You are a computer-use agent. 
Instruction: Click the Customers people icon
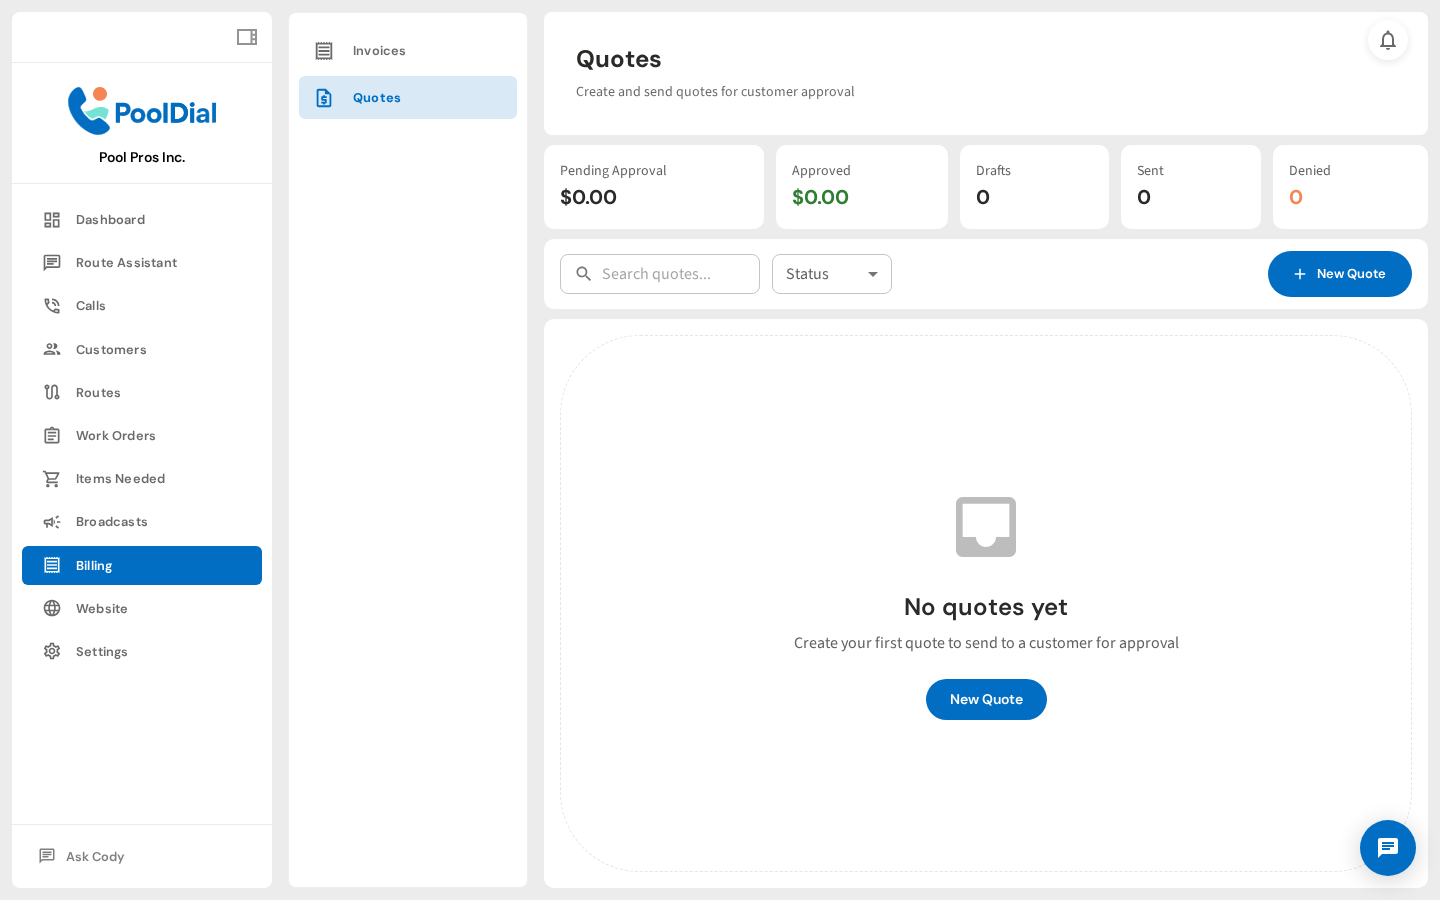click(x=52, y=349)
